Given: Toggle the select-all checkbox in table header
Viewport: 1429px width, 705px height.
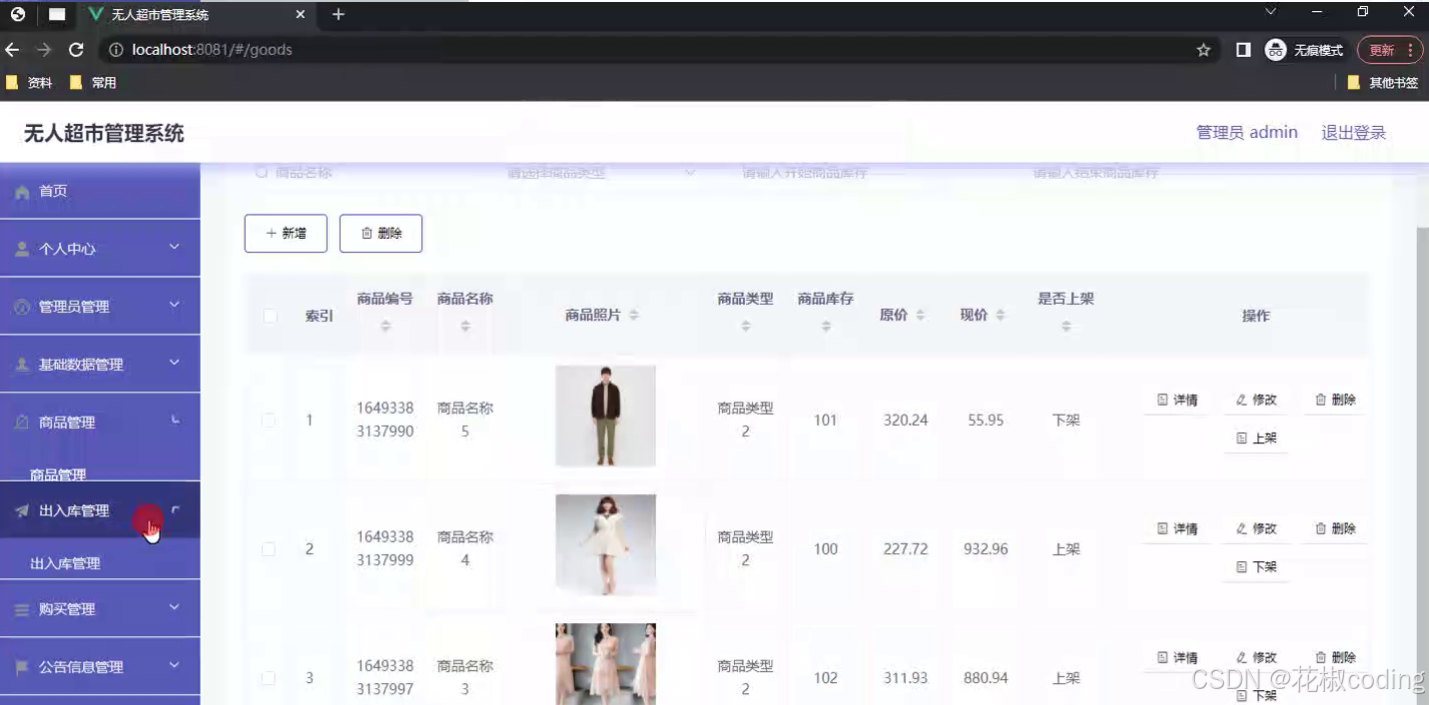Looking at the screenshot, I should click(269, 316).
